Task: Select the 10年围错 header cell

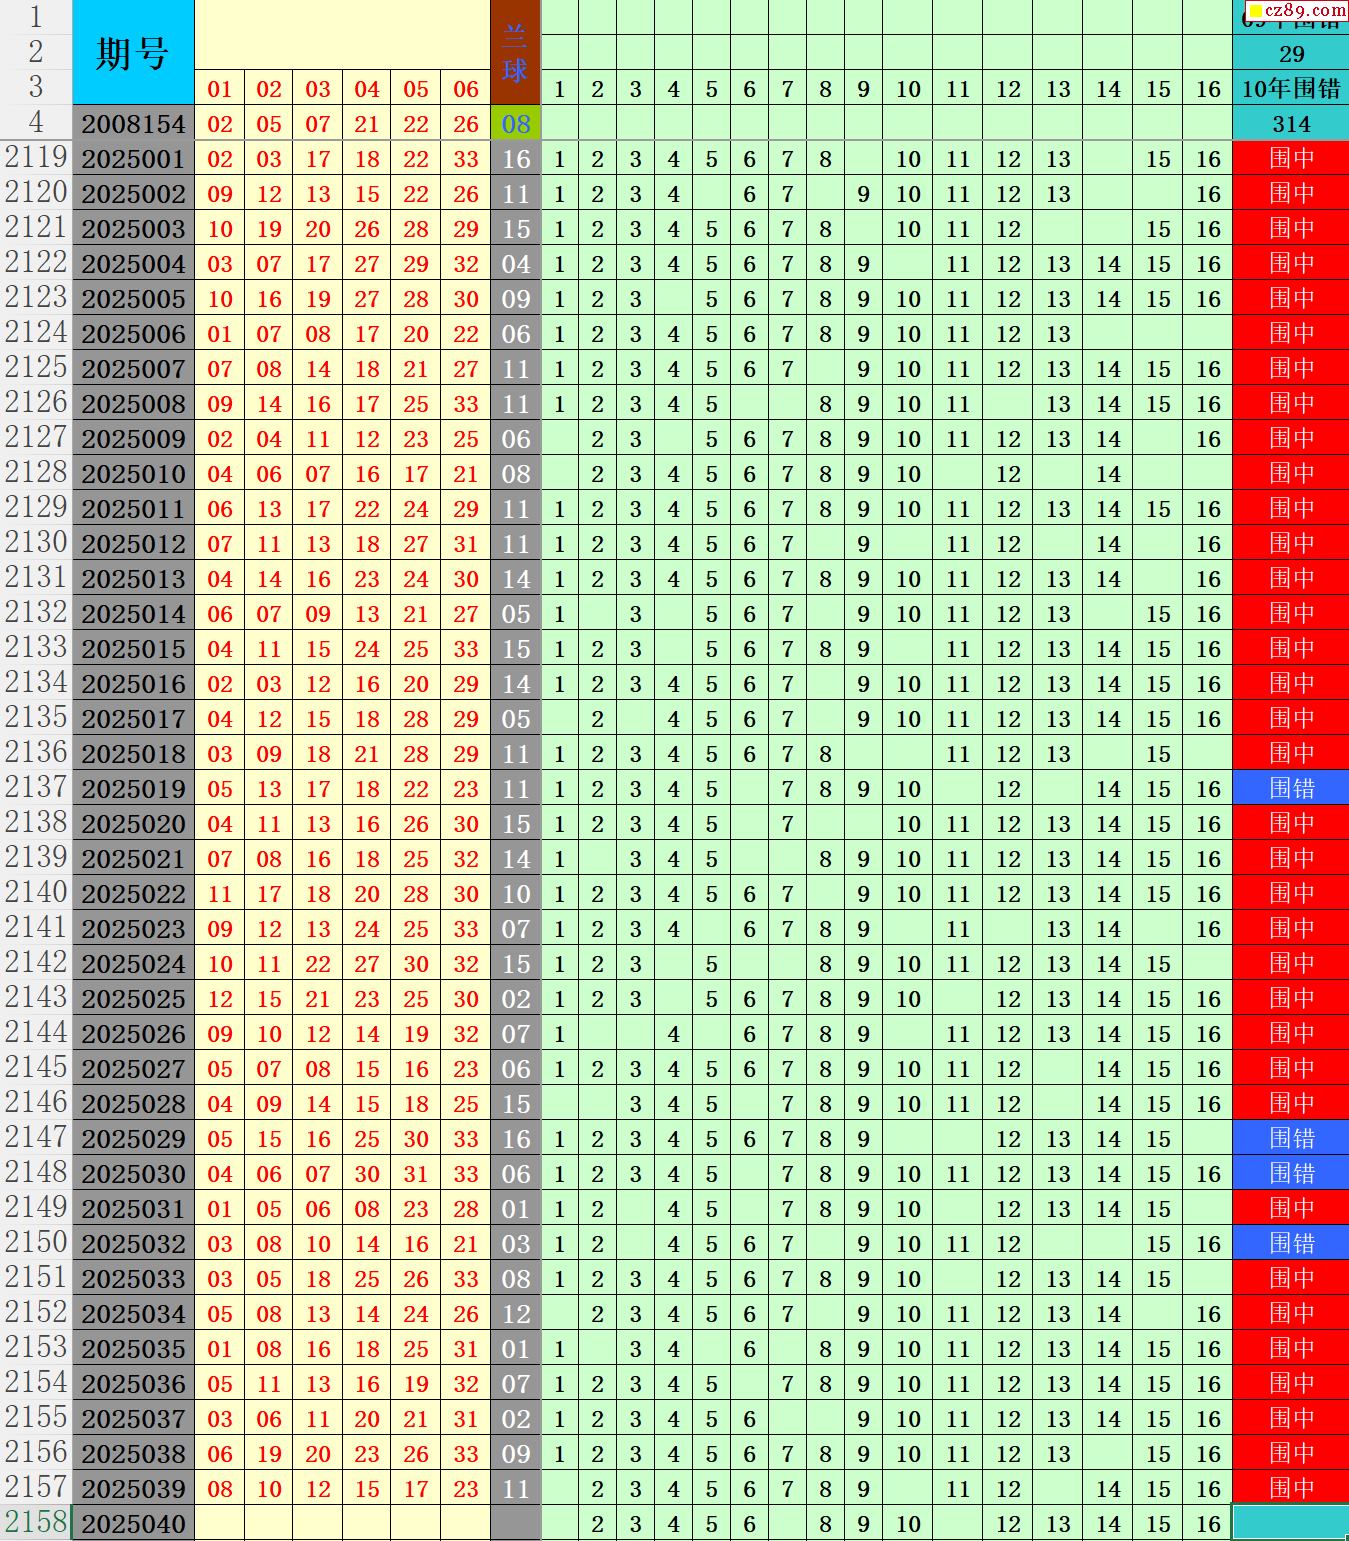Action: 1290,89
